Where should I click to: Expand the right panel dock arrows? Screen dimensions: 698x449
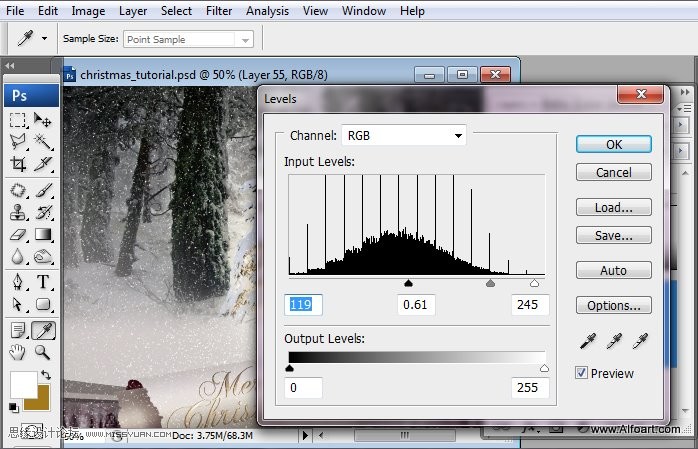pyautogui.click(x=685, y=92)
